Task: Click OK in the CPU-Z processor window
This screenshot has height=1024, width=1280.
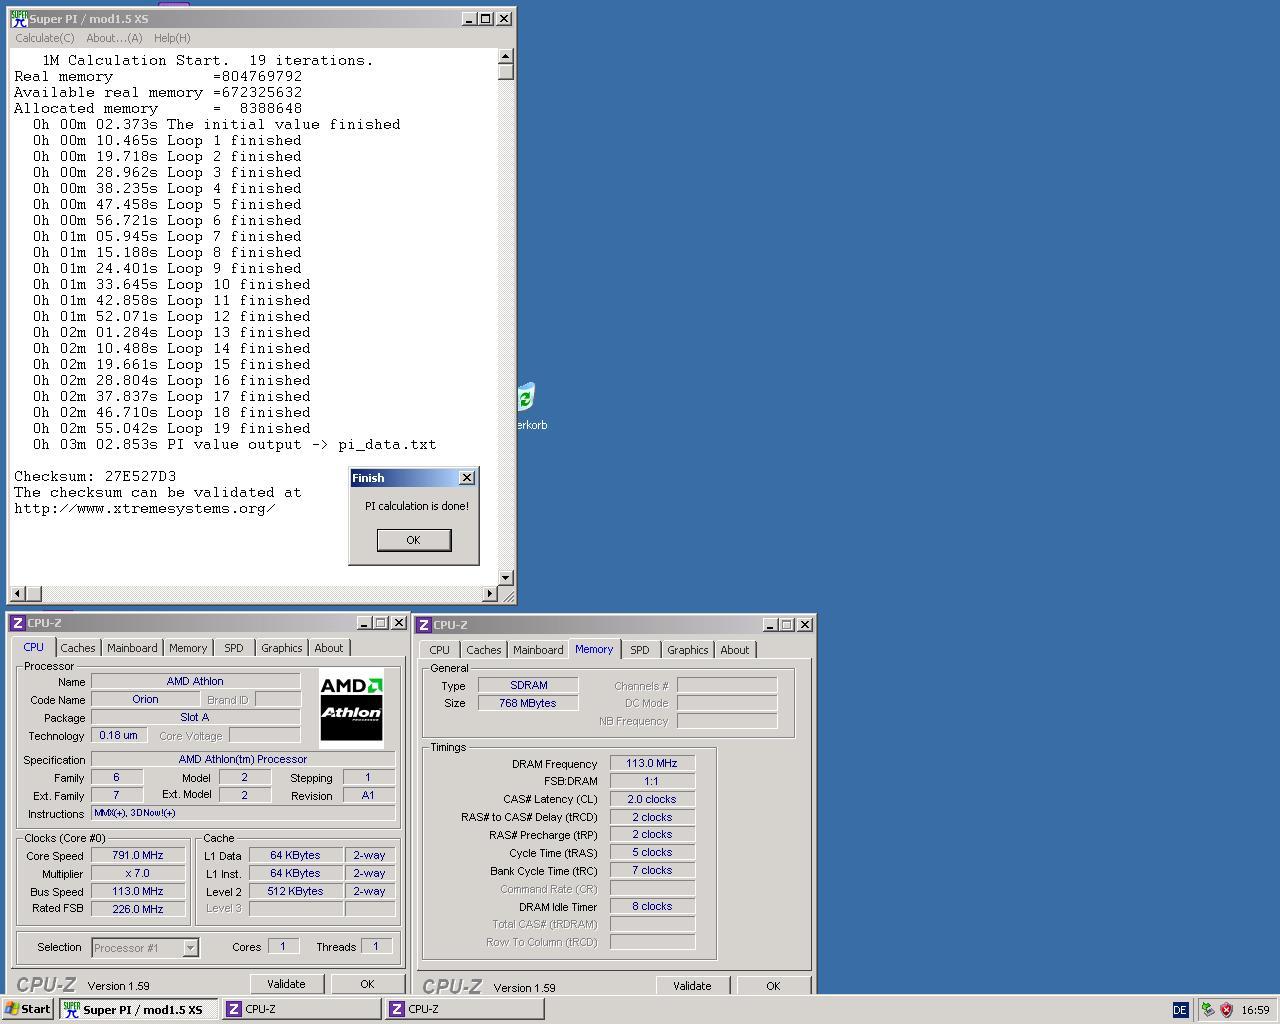Action: 367,984
